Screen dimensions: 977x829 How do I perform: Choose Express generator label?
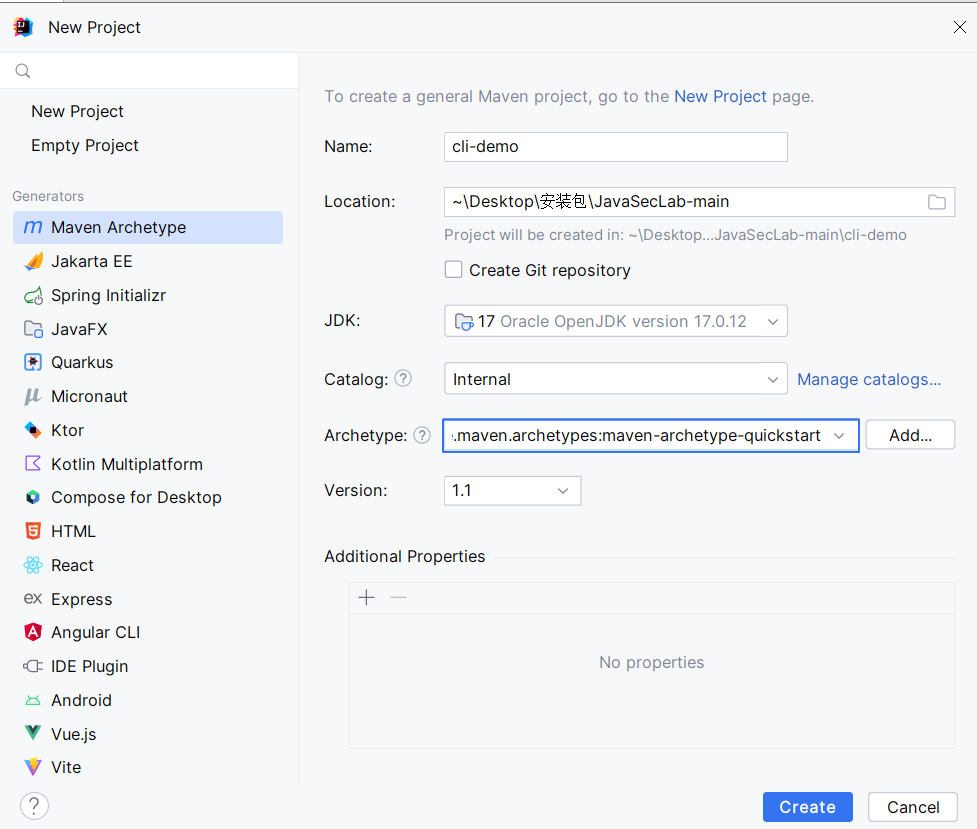[x=82, y=599]
